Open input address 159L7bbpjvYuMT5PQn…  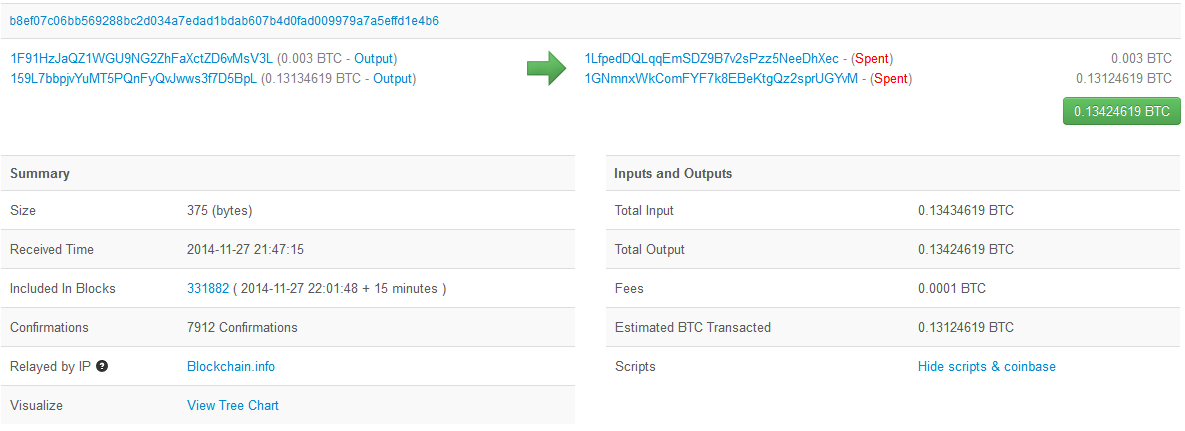click(133, 78)
